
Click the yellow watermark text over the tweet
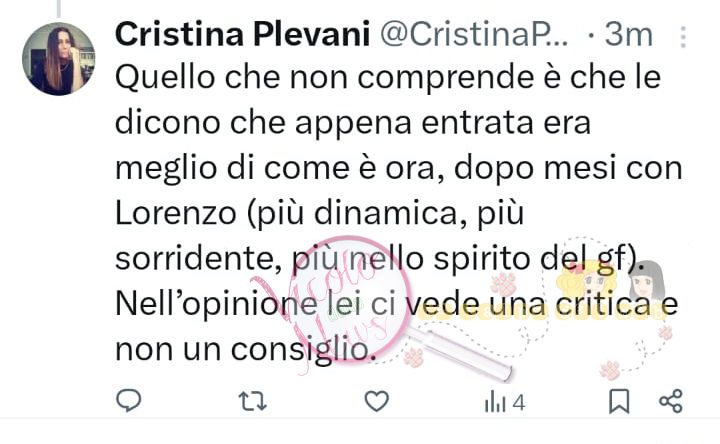(544, 314)
